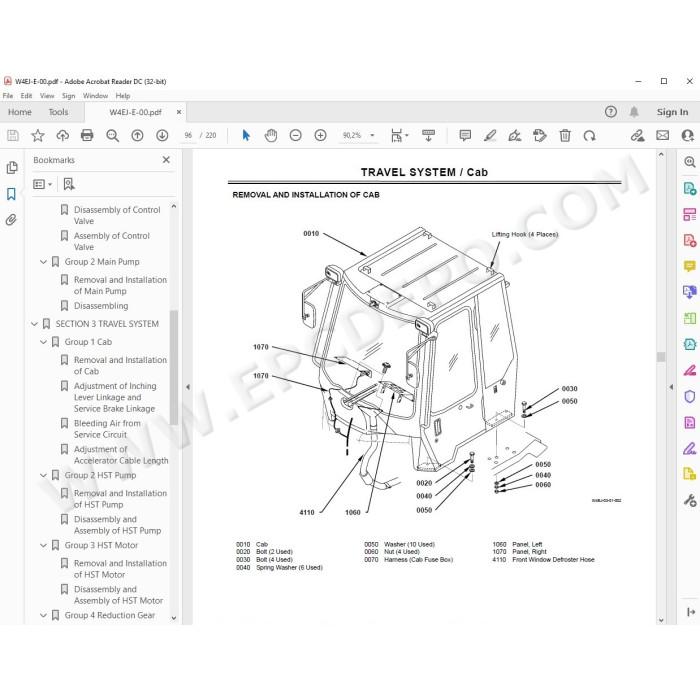The height and width of the screenshot is (700, 700).
Task: Open the help question mark icon
Action: [x=611, y=112]
